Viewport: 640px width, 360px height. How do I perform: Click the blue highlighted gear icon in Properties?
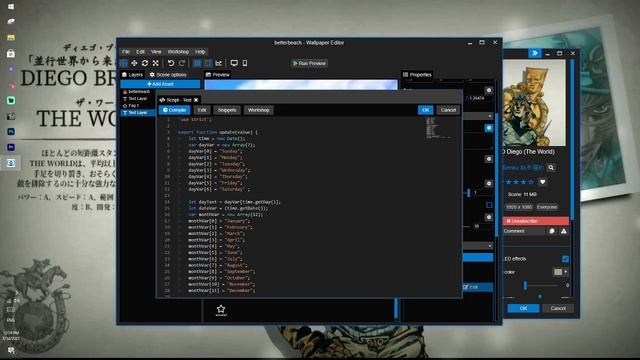(x=489, y=128)
